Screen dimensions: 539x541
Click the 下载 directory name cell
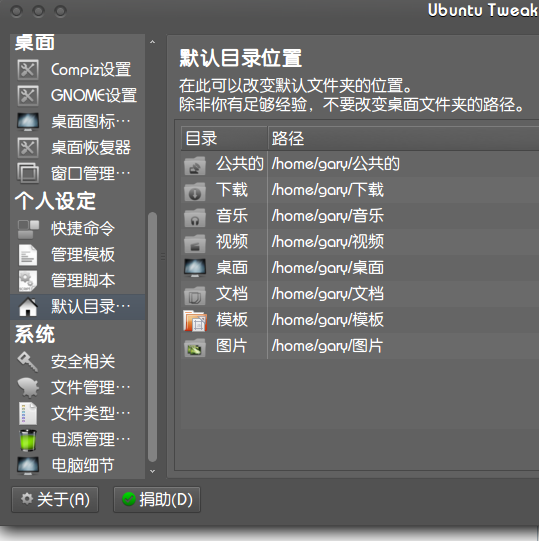(x=232, y=190)
